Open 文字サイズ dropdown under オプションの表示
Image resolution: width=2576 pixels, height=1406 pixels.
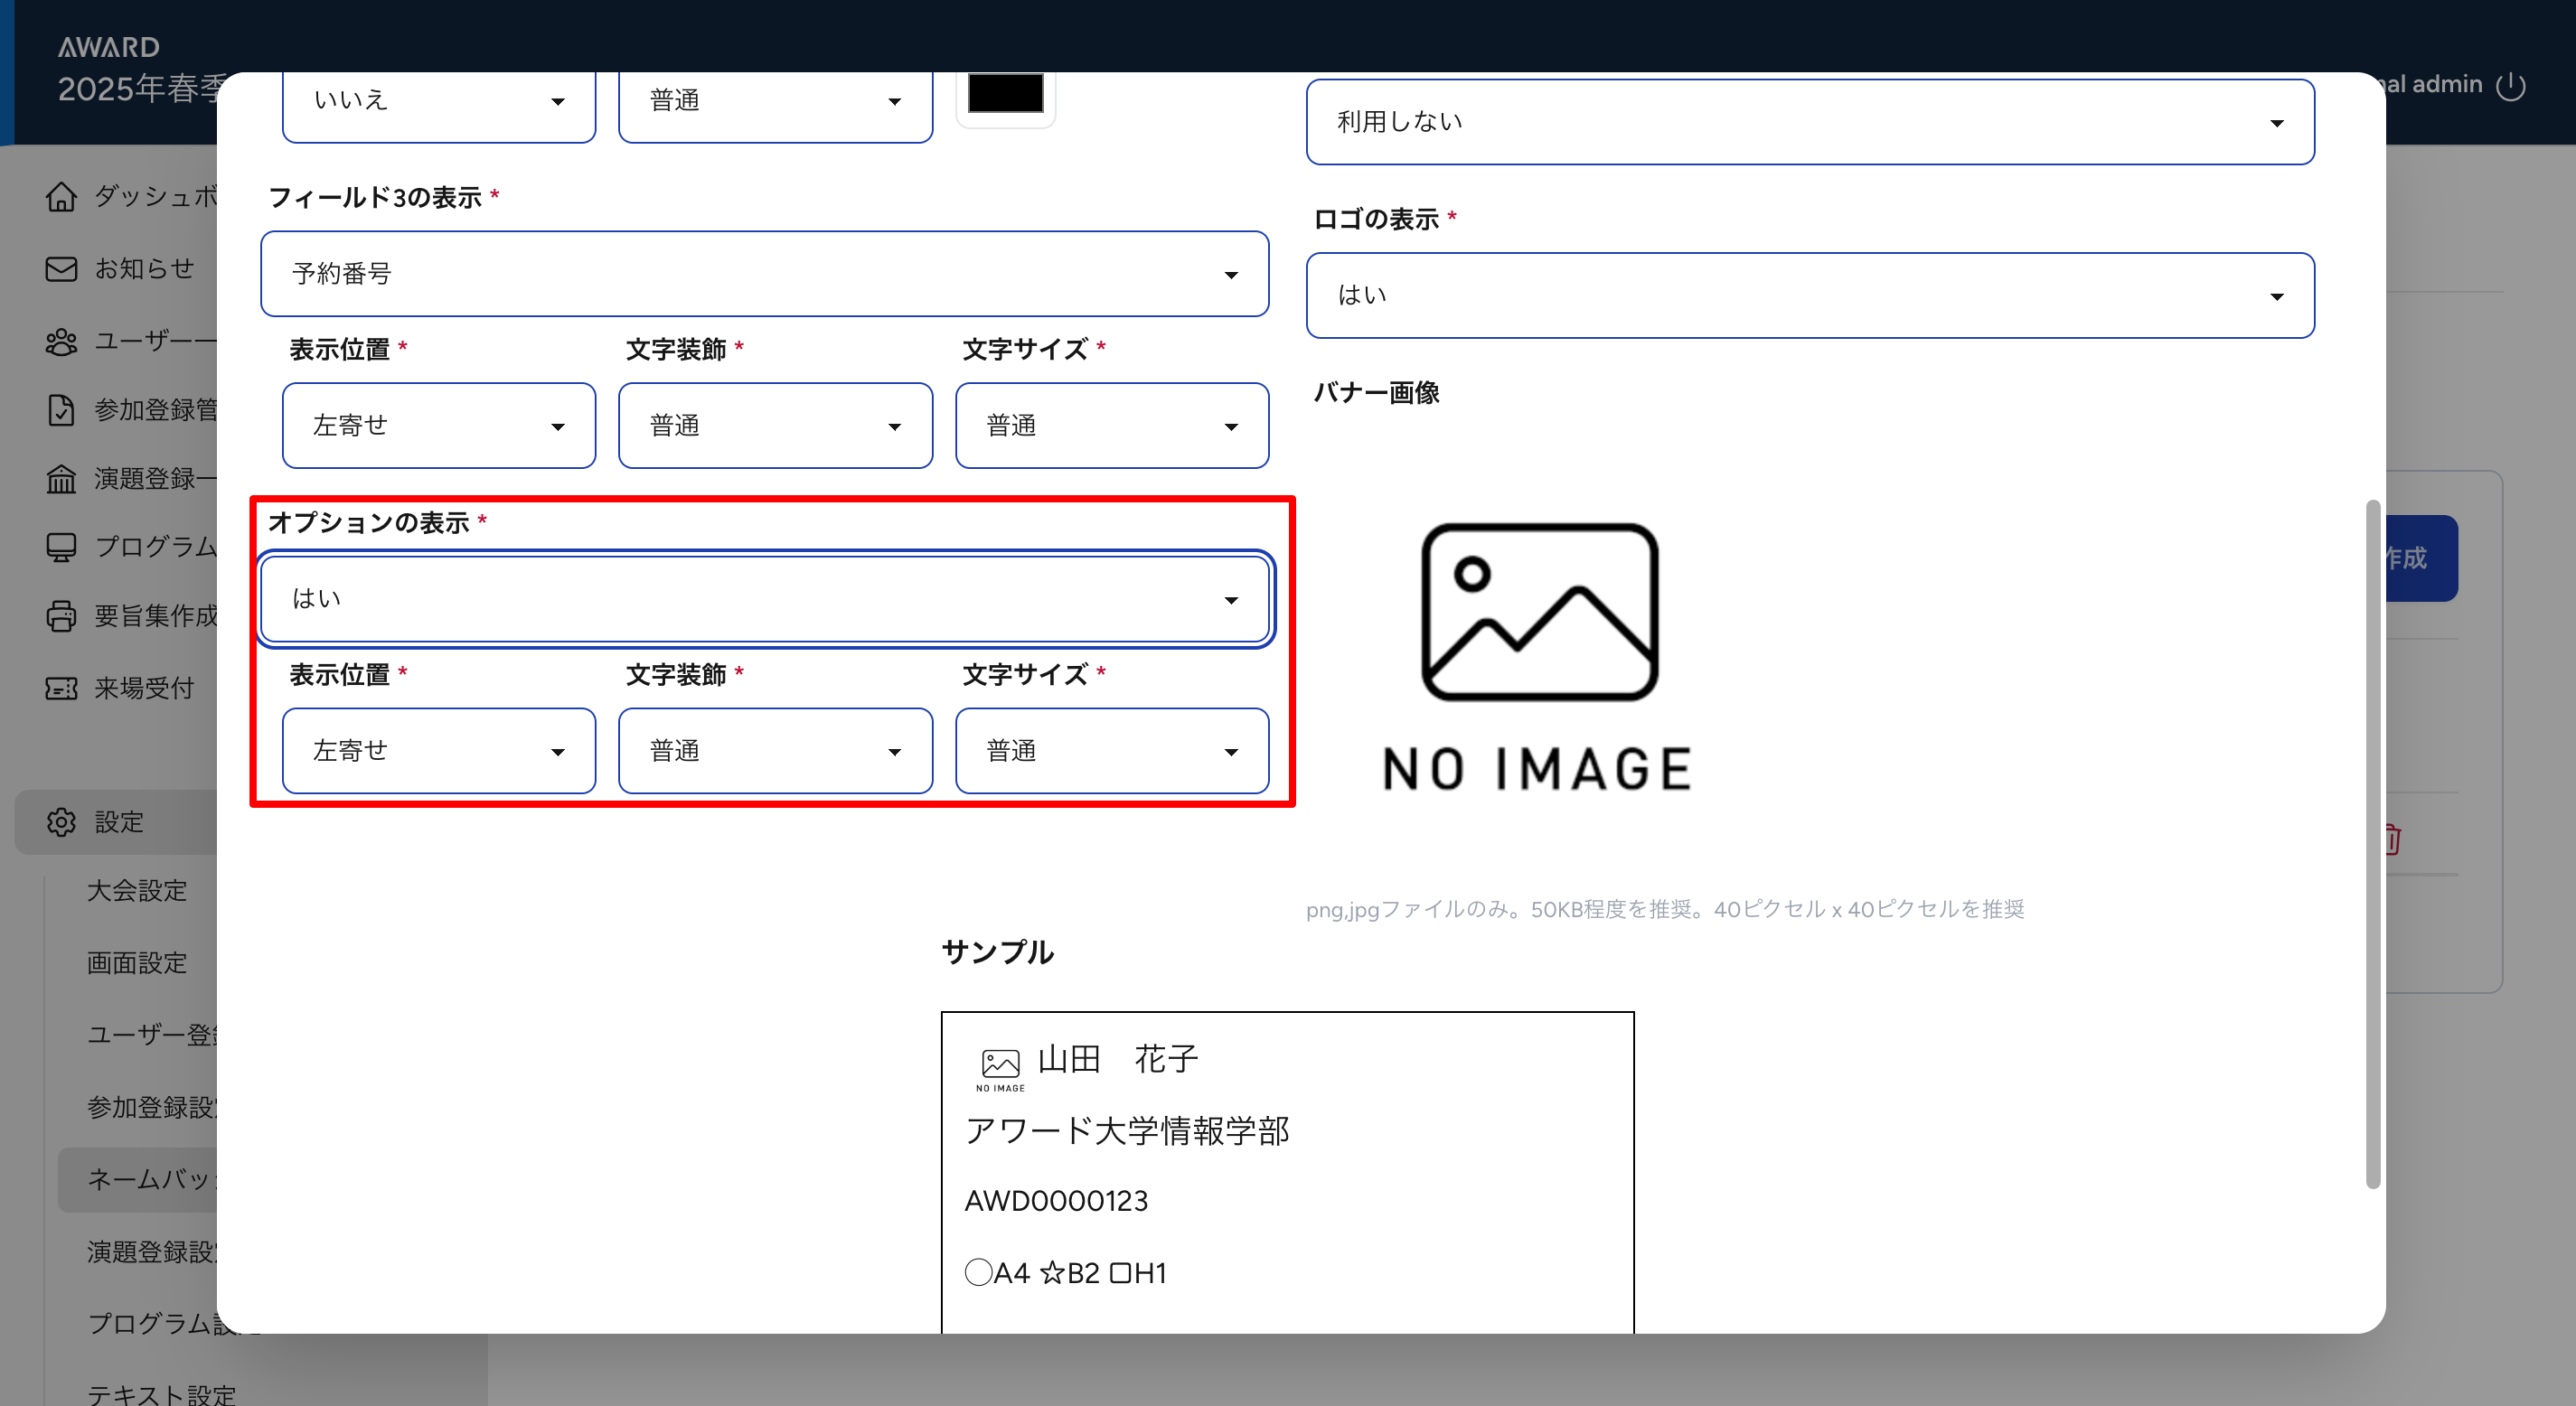pyautogui.click(x=1111, y=751)
